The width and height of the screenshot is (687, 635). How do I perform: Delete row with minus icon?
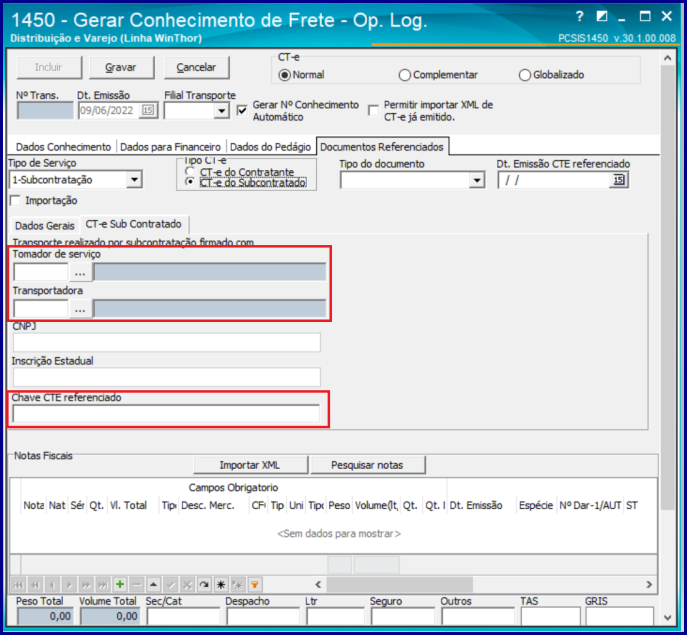pyautogui.click(x=137, y=584)
